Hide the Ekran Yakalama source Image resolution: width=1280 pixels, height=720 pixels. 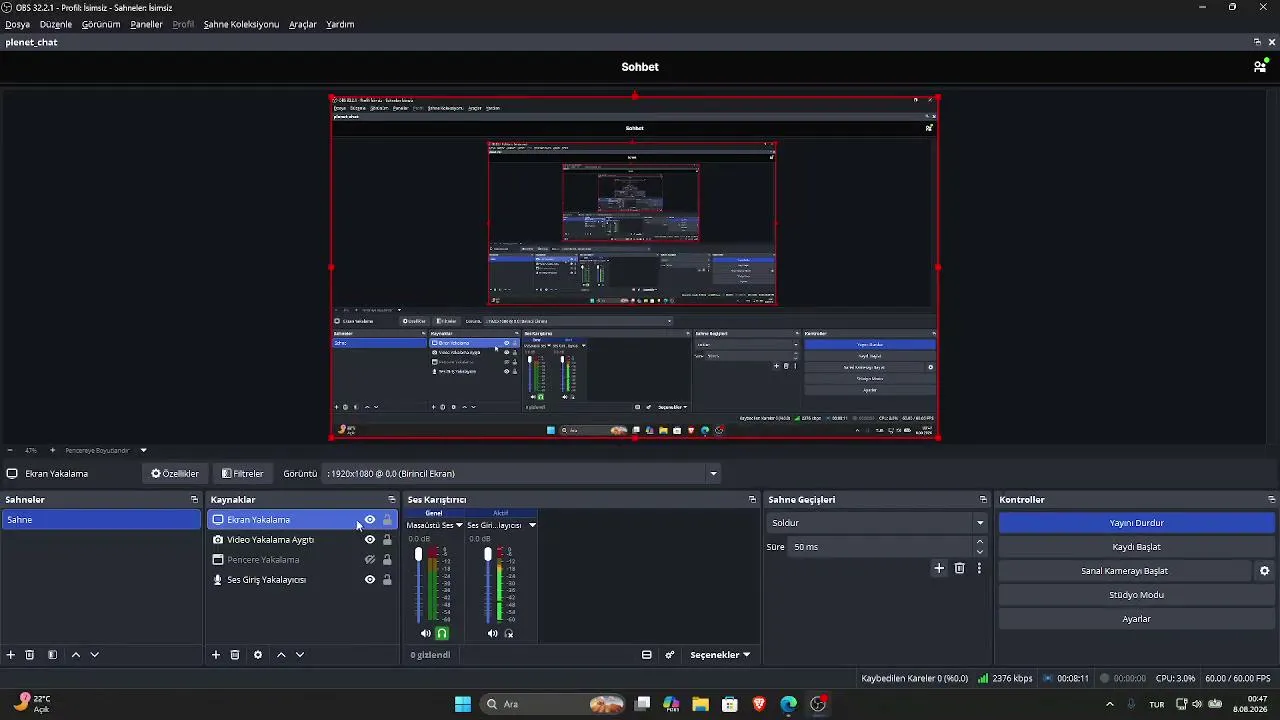pos(370,520)
